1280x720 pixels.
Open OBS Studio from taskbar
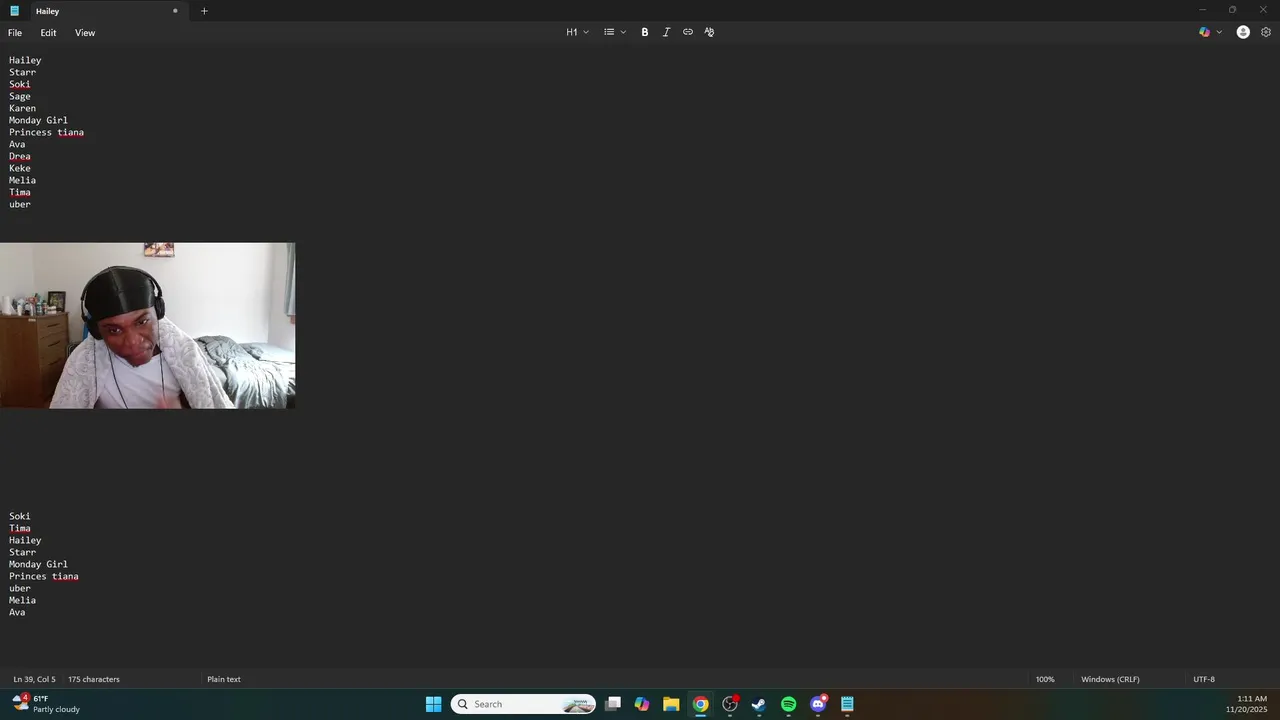[x=730, y=704]
